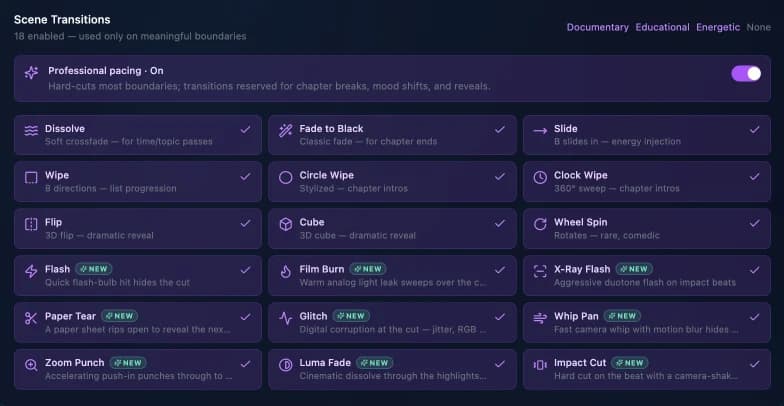This screenshot has height=406, width=784.
Task: Uncheck the Slide transition checkmark
Action: [754, 130]
